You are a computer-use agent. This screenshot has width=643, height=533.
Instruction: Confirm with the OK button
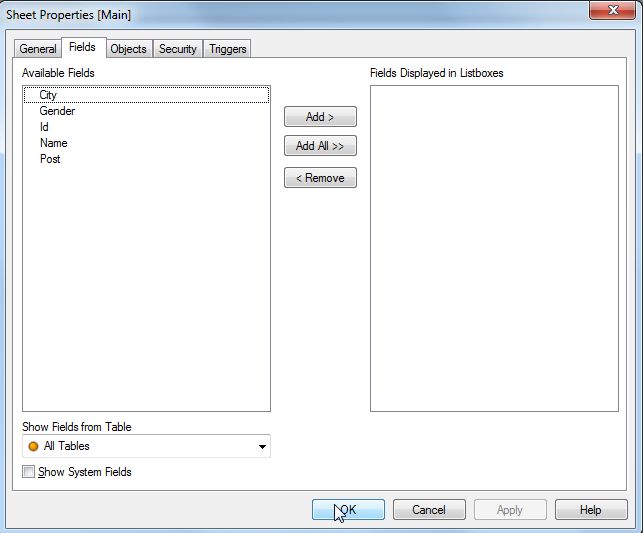coord(348,510)
